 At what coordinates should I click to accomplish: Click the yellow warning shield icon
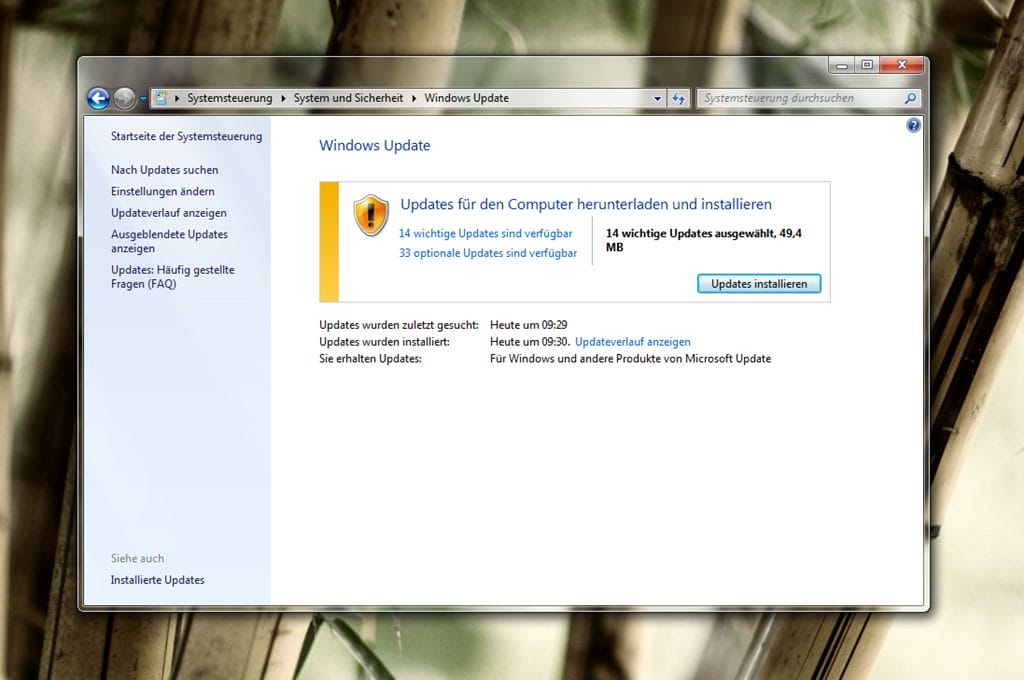coord(371,215)
